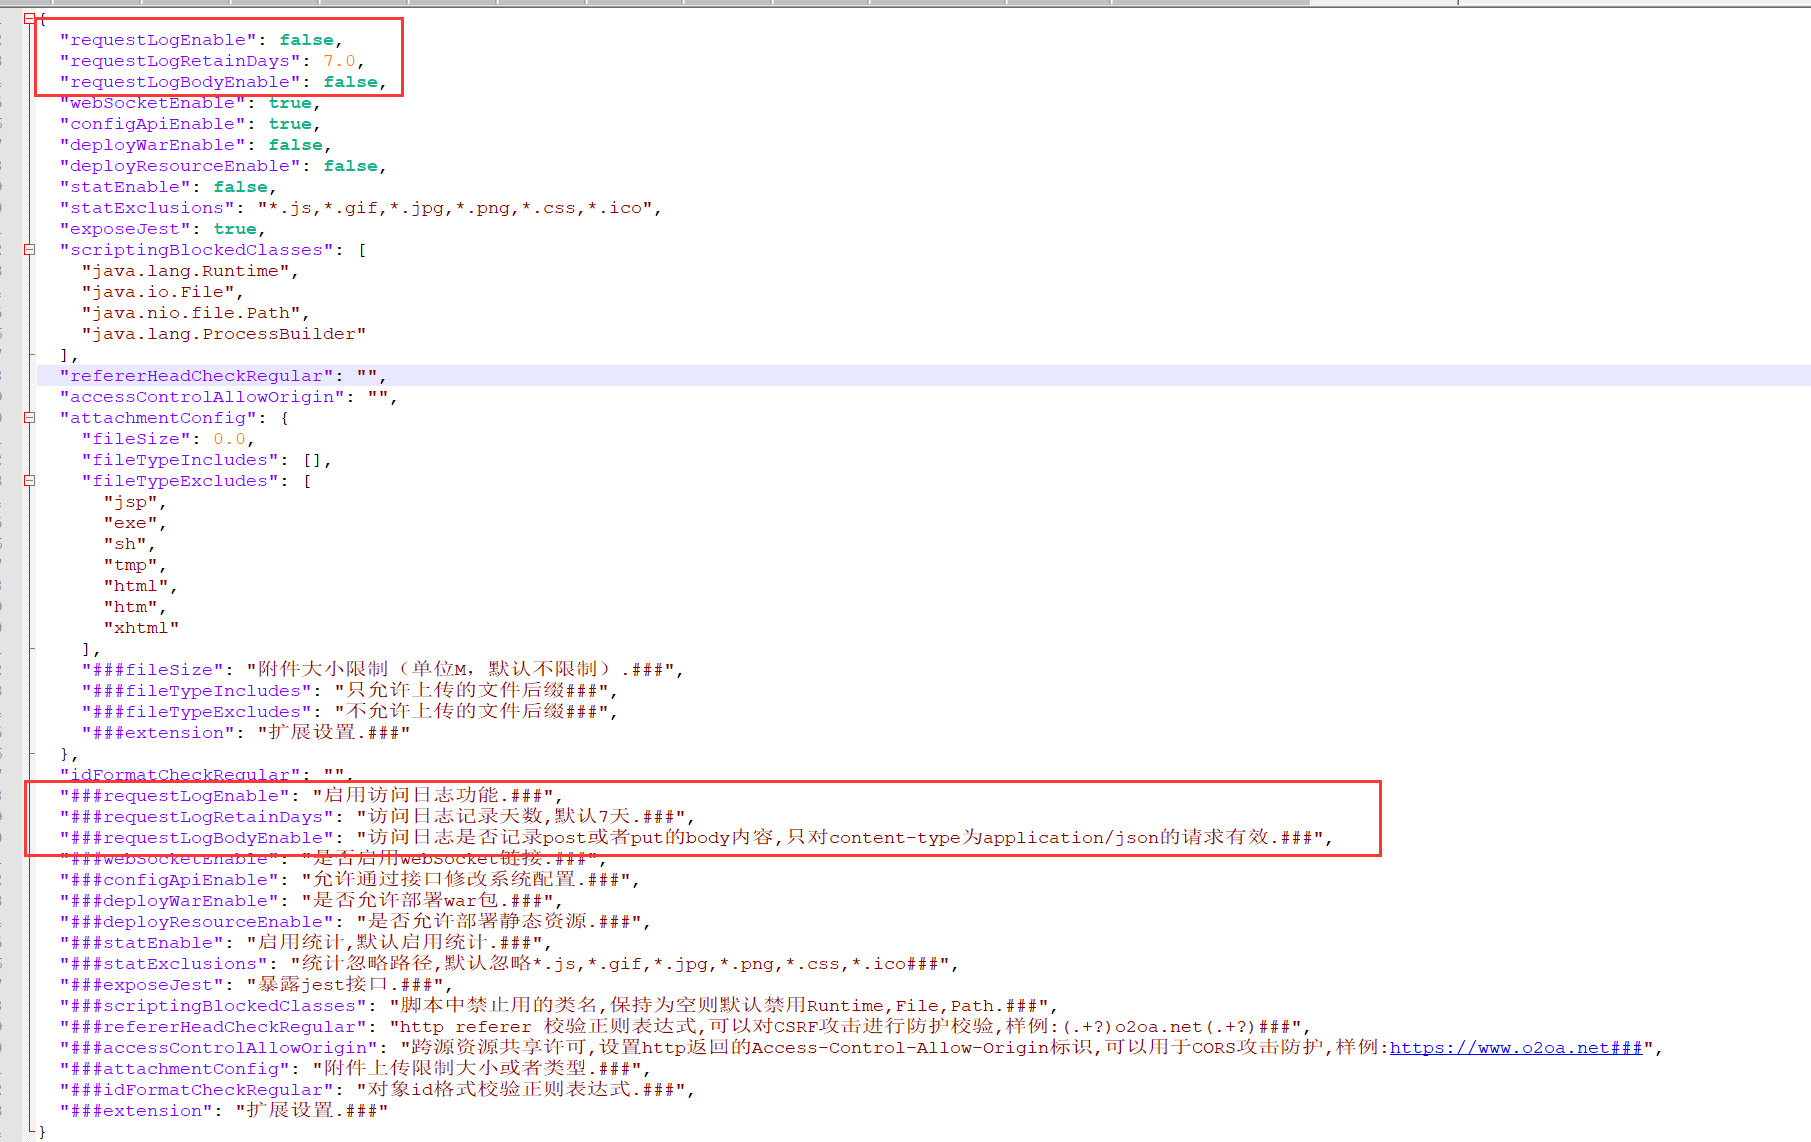This screenshot has width=1811, height=1142.
Task: Collapse the attachmentConfig object fold
Action: 29,418
